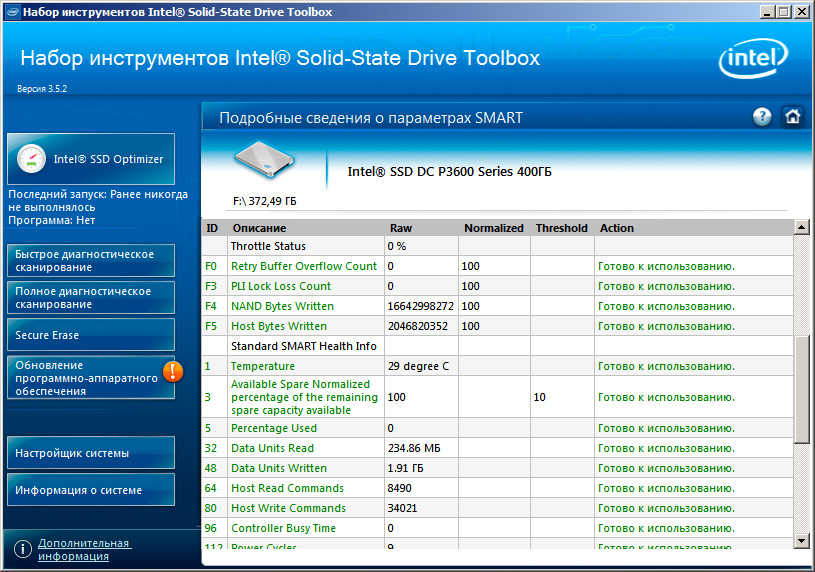Select PLI Lock Loss Count row
This screenshot has width=815, height=572.
497,286
